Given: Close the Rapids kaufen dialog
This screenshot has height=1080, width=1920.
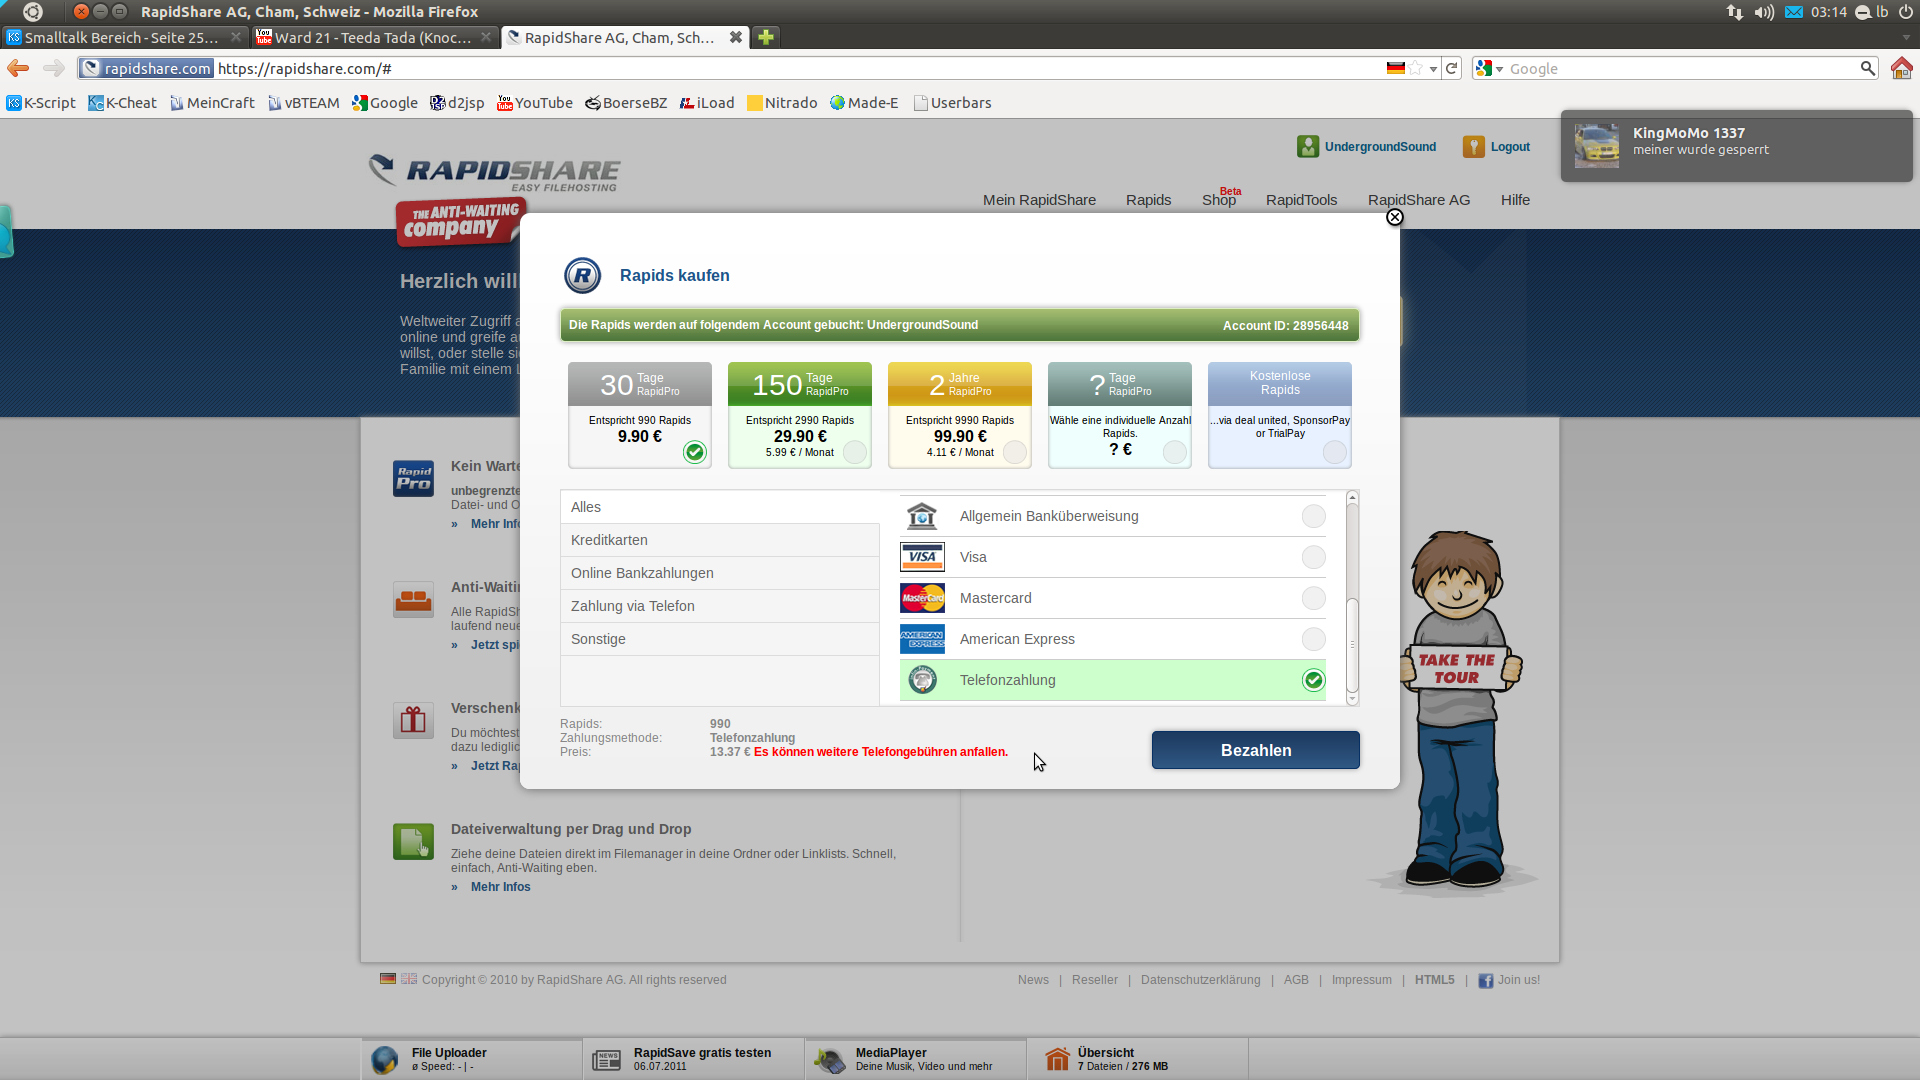Looking at the screenshot, I should coord(1394,217).
